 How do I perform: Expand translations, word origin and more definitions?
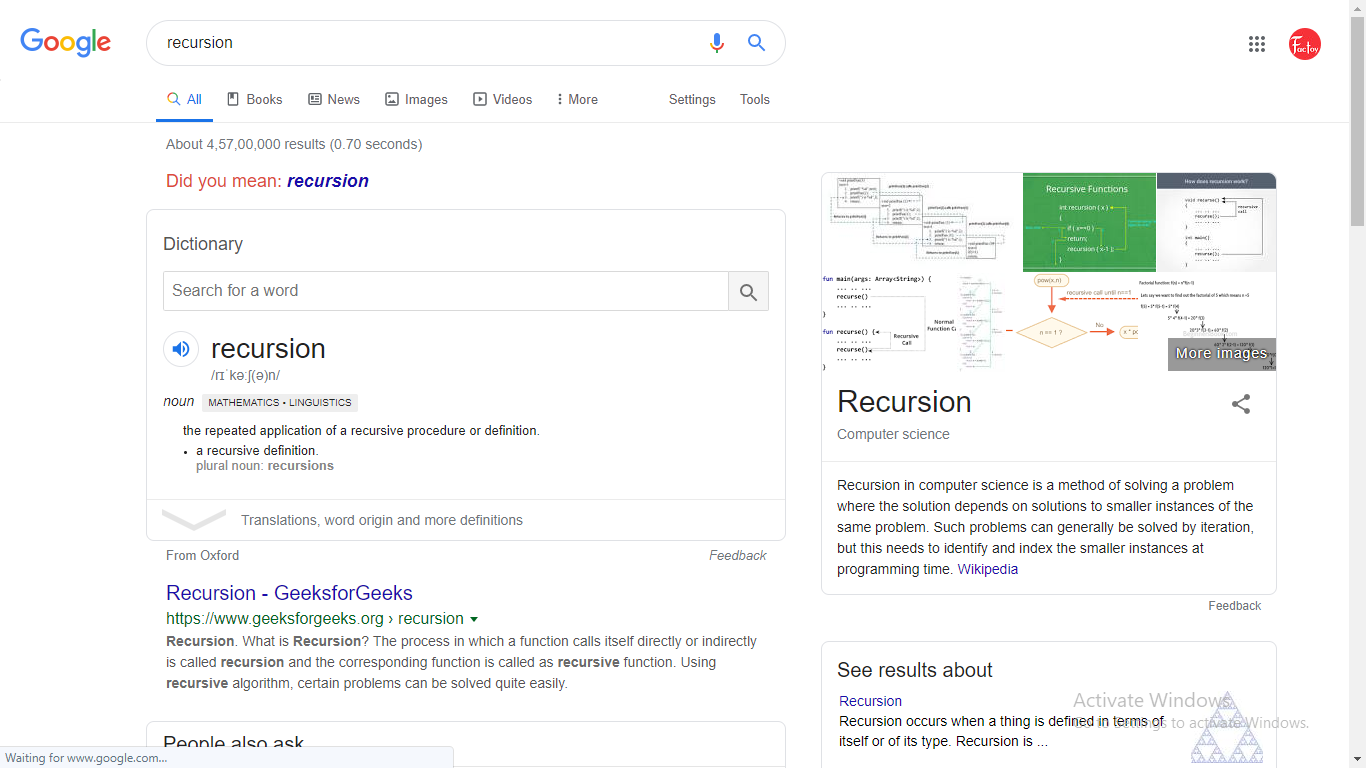[x=381, y=520]
